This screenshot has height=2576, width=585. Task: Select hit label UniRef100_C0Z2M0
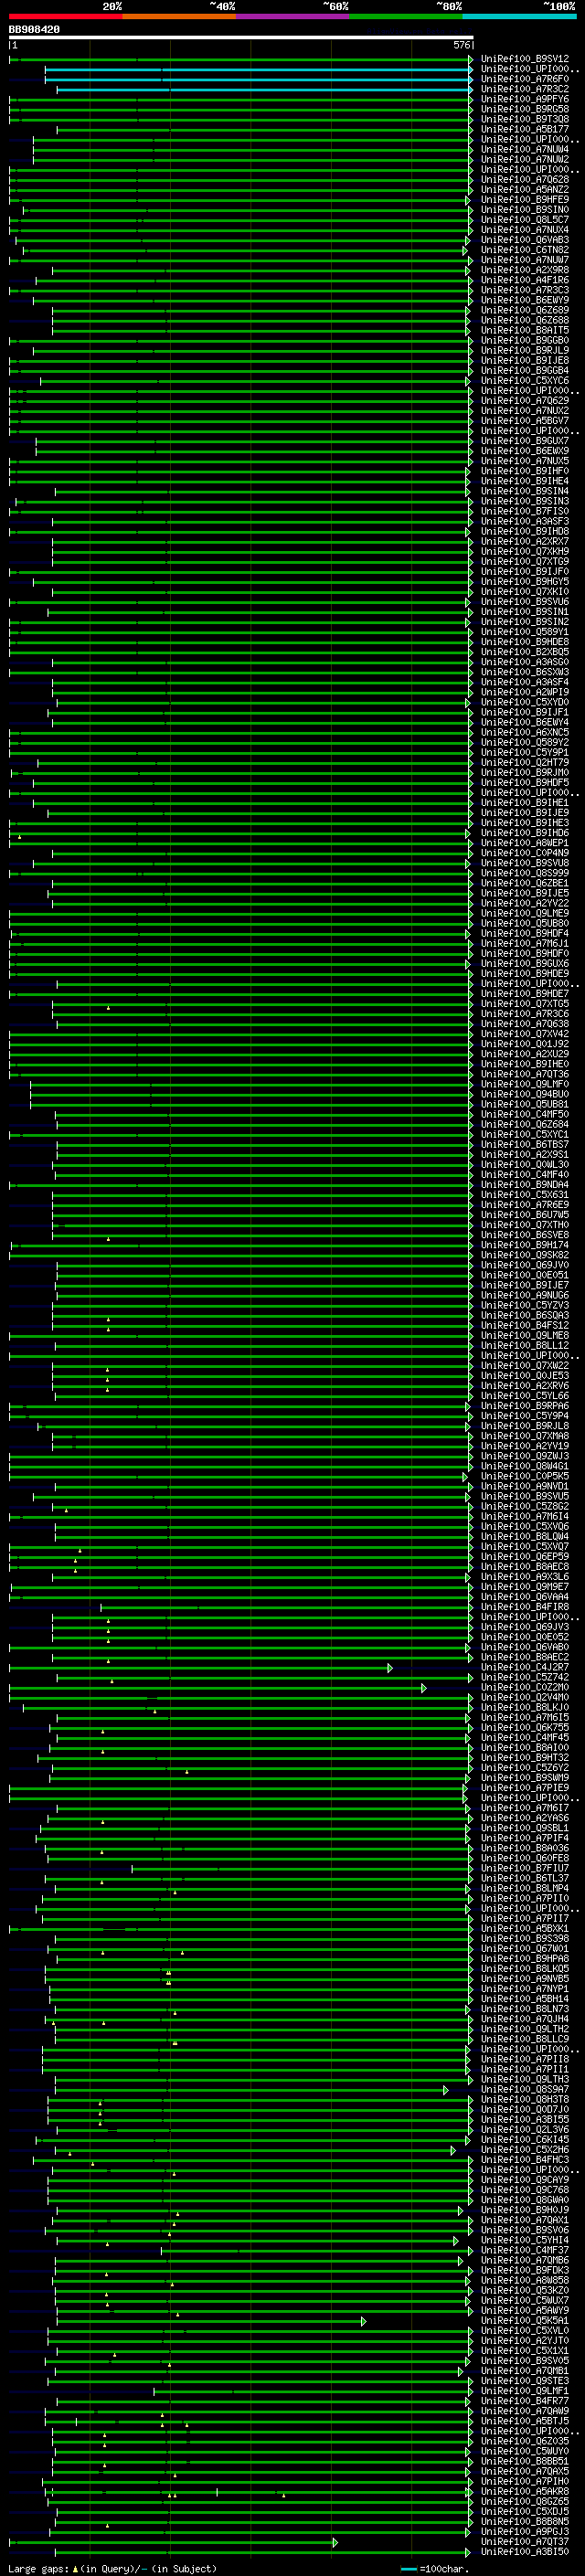pyautogui.click(x=525, y=1687)
